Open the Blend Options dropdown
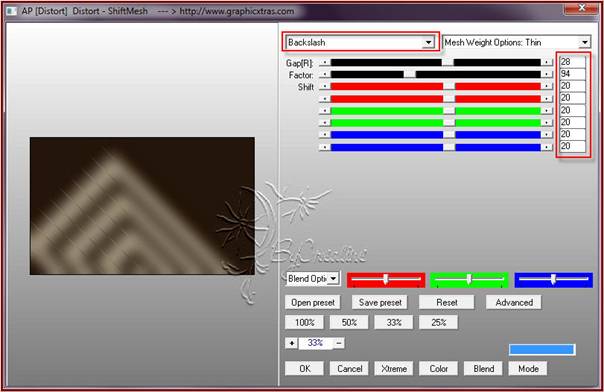The image size is (604, 392). pos(333,278)
